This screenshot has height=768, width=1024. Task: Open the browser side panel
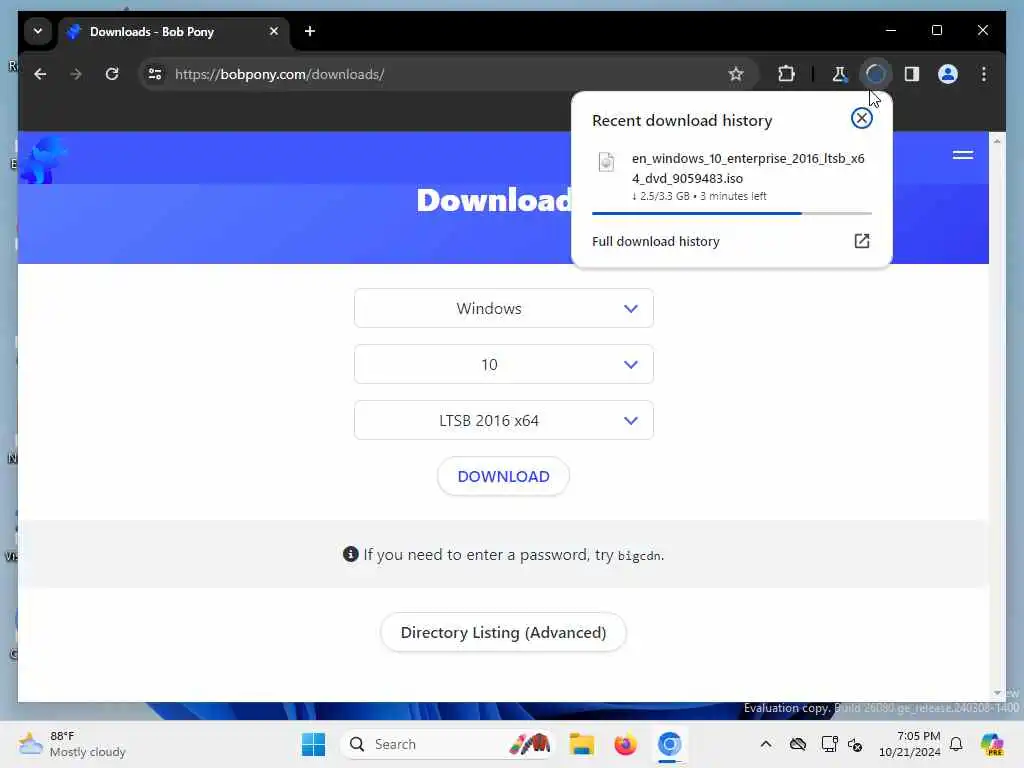[912, 74]
